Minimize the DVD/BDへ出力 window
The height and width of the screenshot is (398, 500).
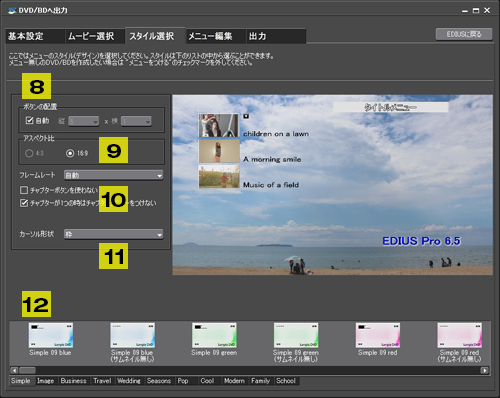pyautogui.click(x=465, y=11)
